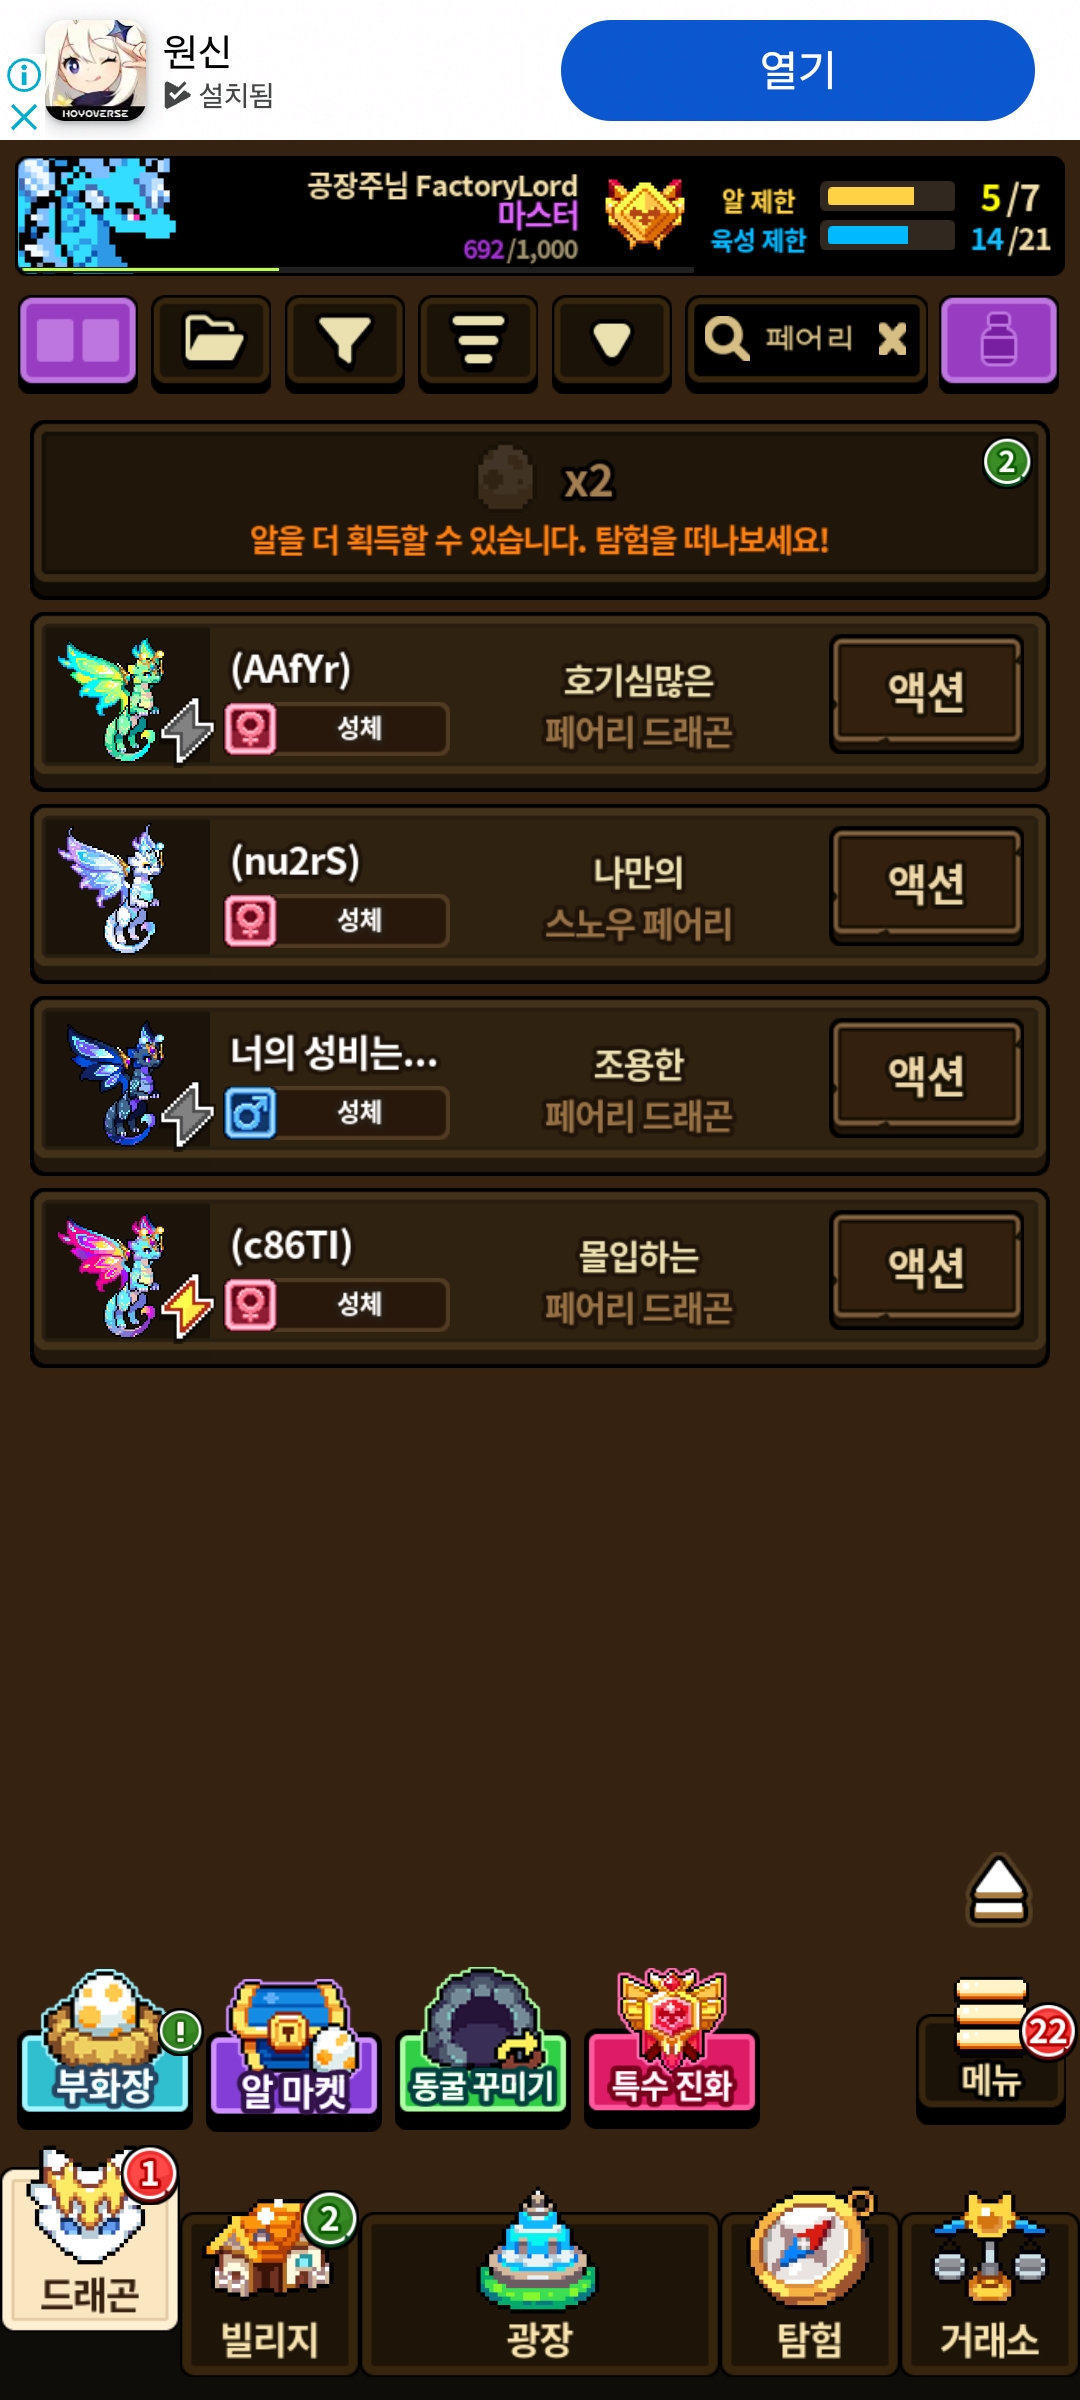Open the 특수 진화 special evolution icon

pos(672,2044)
